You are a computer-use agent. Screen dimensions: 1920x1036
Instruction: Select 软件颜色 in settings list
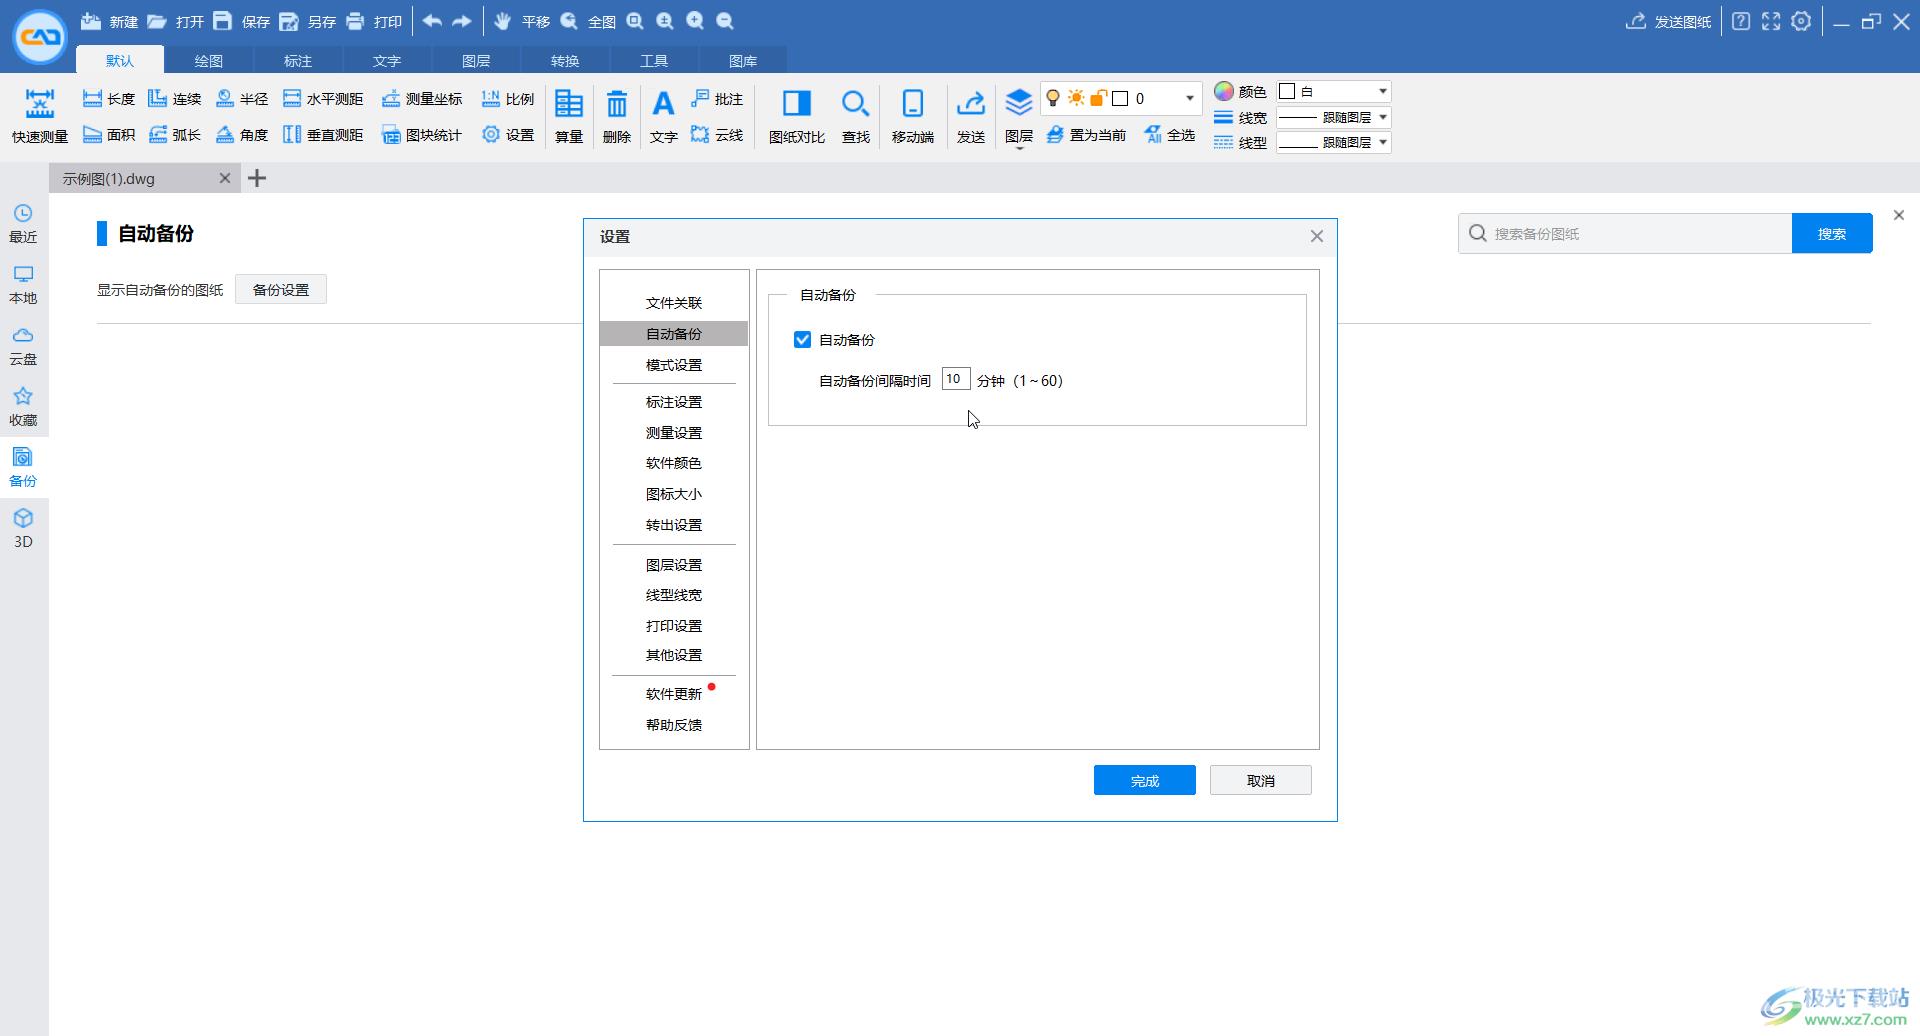point(674,463)
